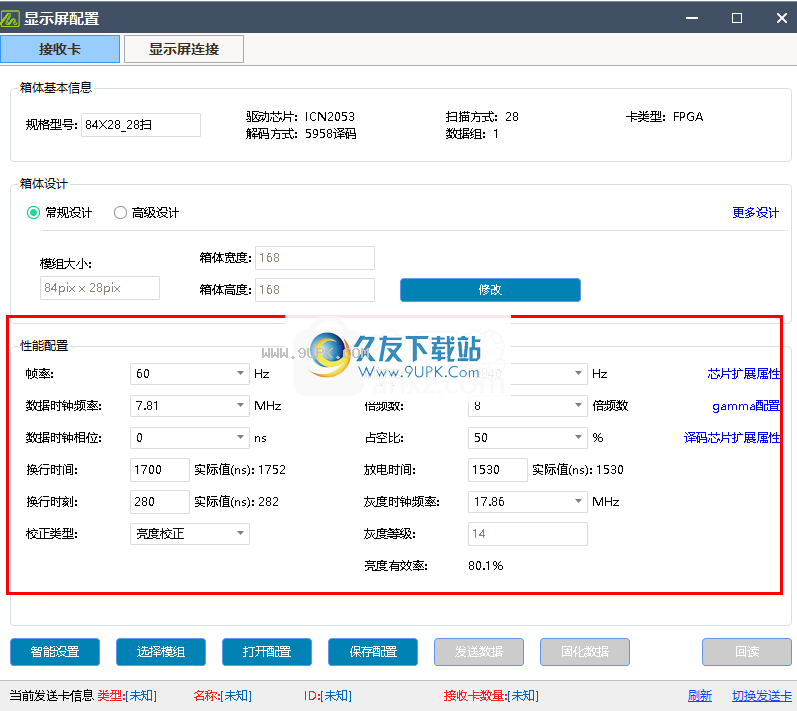Select the 换行时间 实际值(ns): 1752 text
This screenshot has height=711, width=797.
pyautogui.click(x=240, y=470)
